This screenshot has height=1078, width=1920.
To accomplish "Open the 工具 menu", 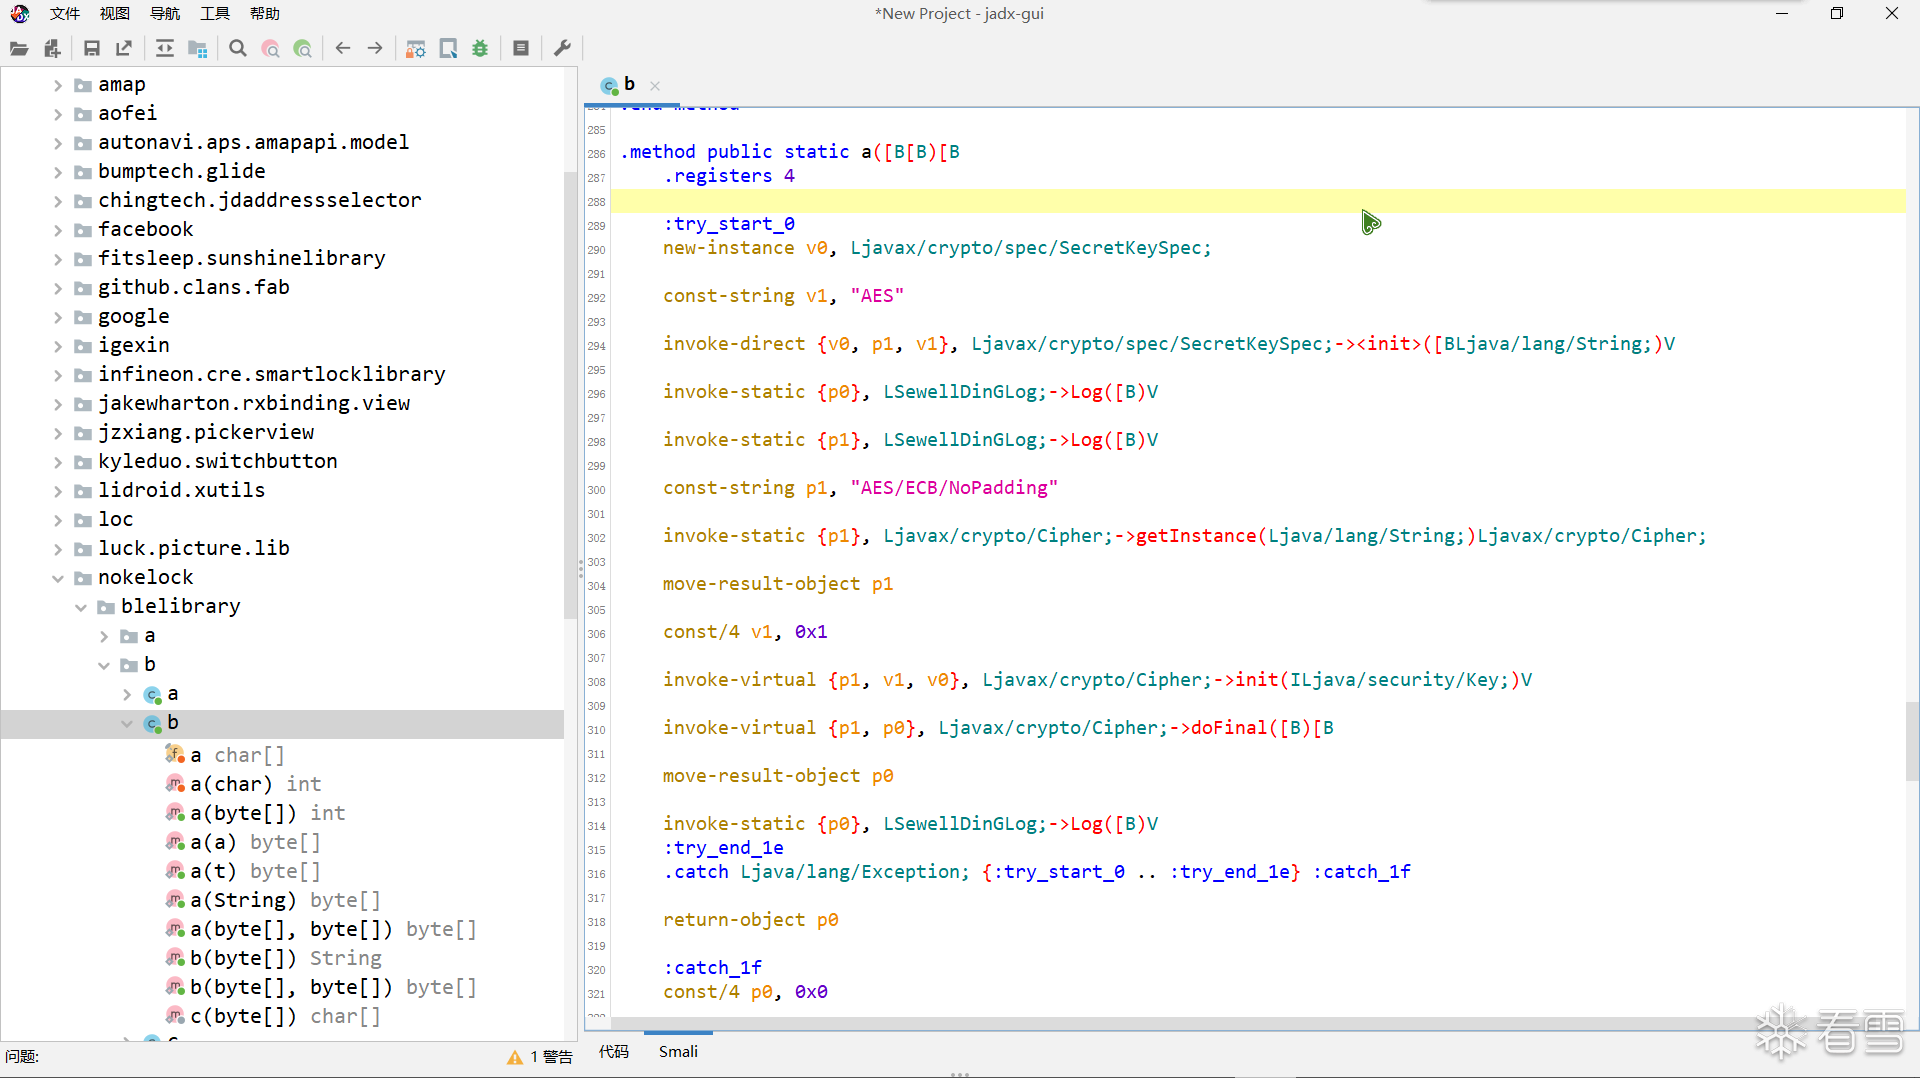I will 214,13.
